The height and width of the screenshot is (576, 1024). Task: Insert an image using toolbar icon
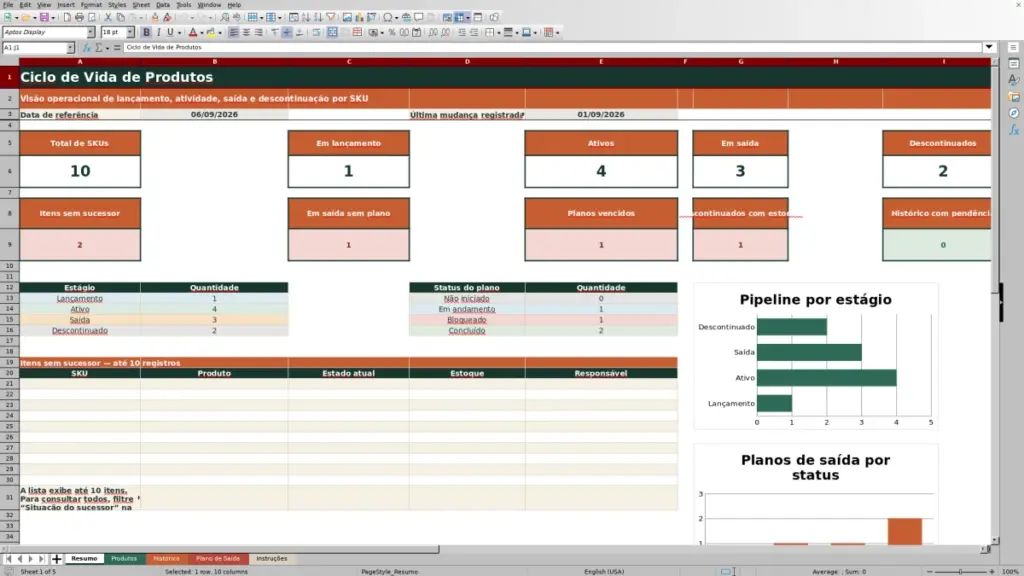coord(347,17)
